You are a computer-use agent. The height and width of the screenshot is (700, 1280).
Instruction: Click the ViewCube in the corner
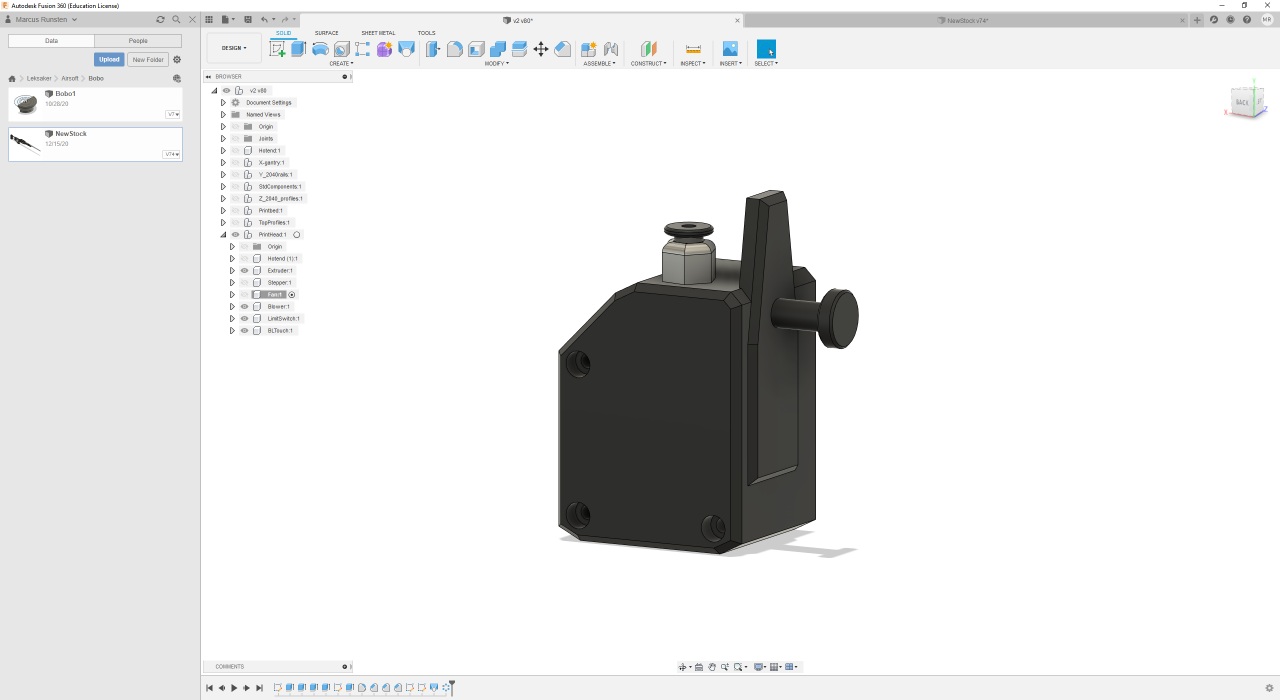pyautogui.click(x=1247, y=102)
